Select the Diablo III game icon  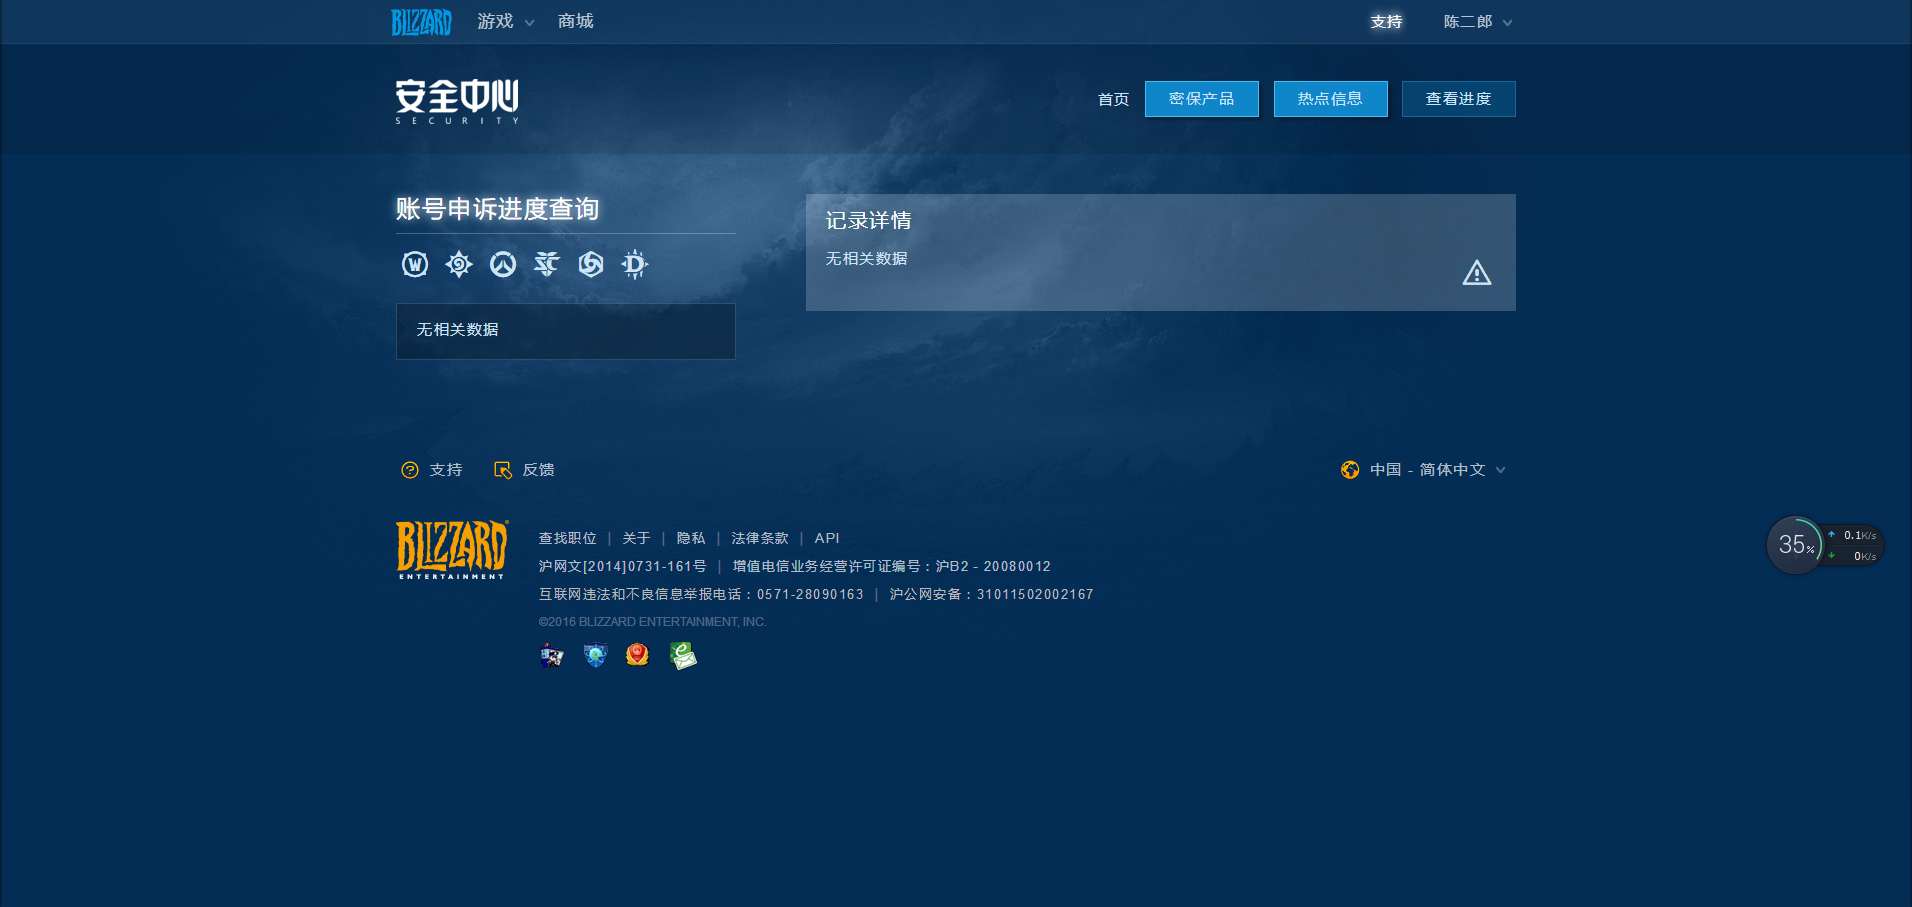point(634,264)
